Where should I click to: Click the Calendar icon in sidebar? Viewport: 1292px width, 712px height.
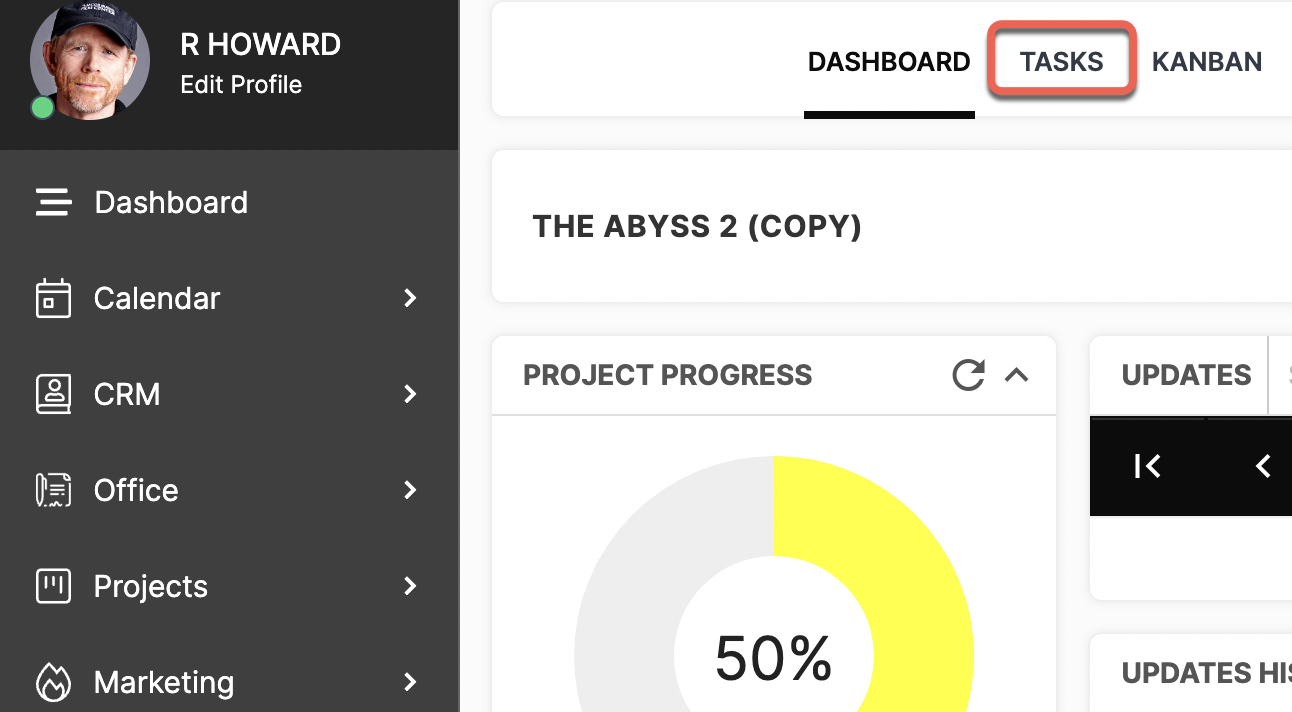54,298
